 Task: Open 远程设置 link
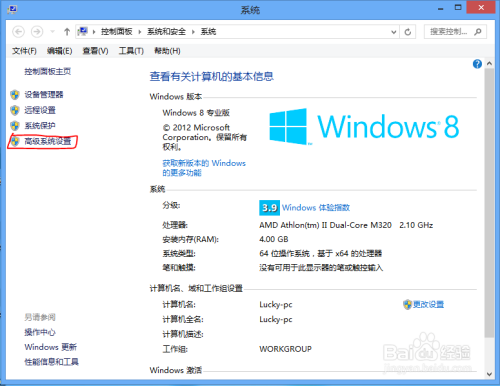coord(40,110)
